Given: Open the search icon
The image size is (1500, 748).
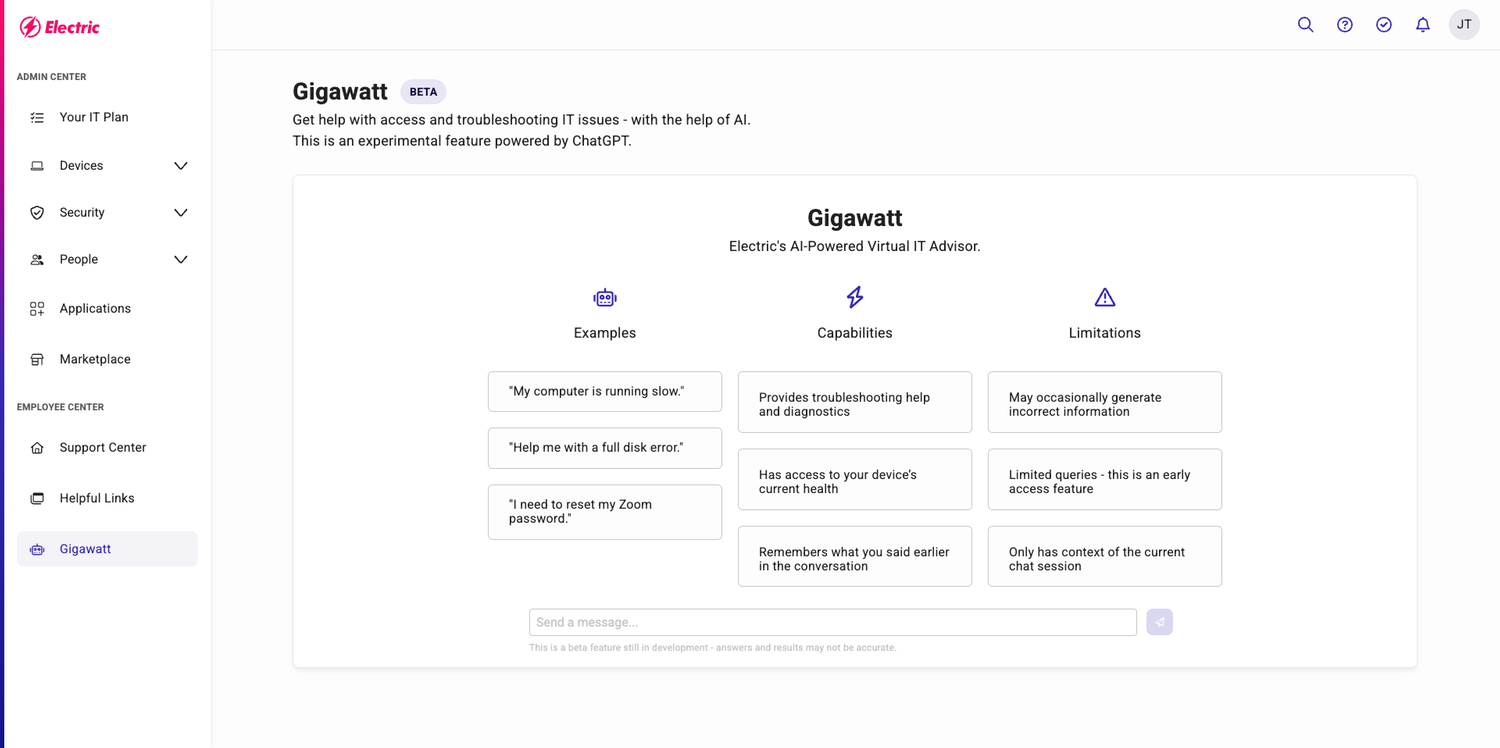Looking at the screenshot, I should pyautogui.click(x=1305, y=24).
